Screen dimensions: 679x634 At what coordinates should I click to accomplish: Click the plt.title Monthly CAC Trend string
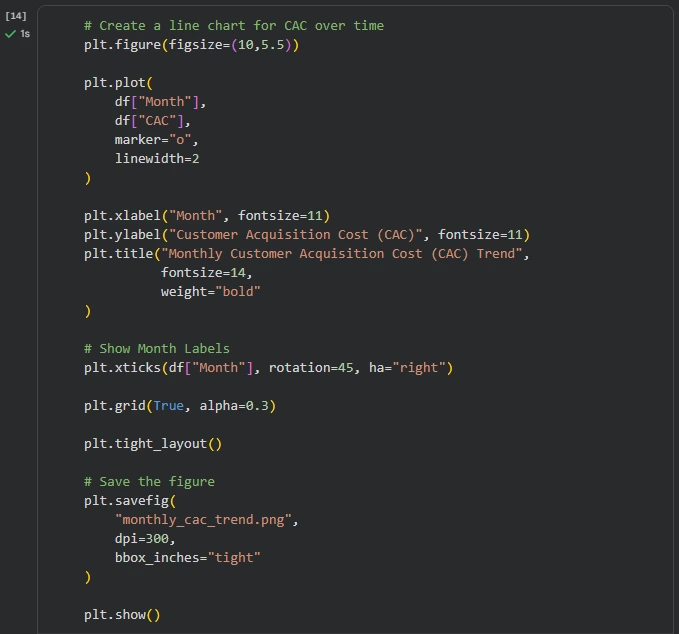[x=342, y=254]
